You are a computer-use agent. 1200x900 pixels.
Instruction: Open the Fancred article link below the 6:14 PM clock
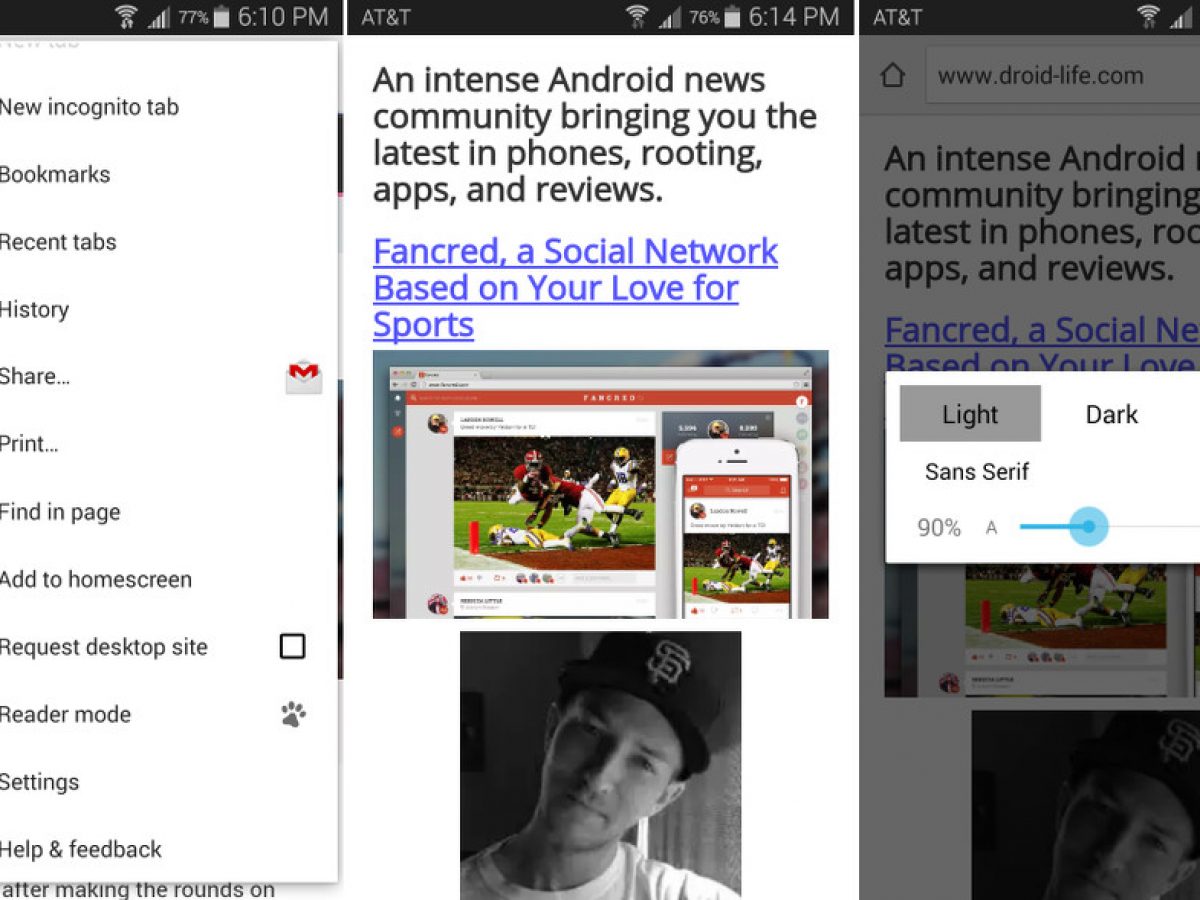tap(574, 288)
